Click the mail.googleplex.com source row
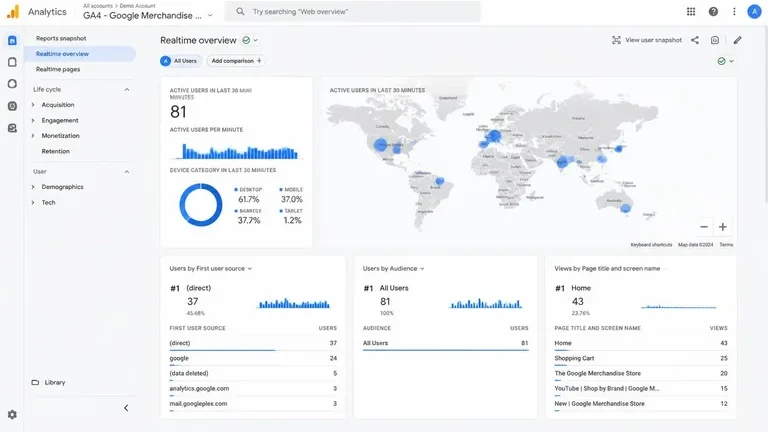The image size is (768, 432). coord(253,404)
